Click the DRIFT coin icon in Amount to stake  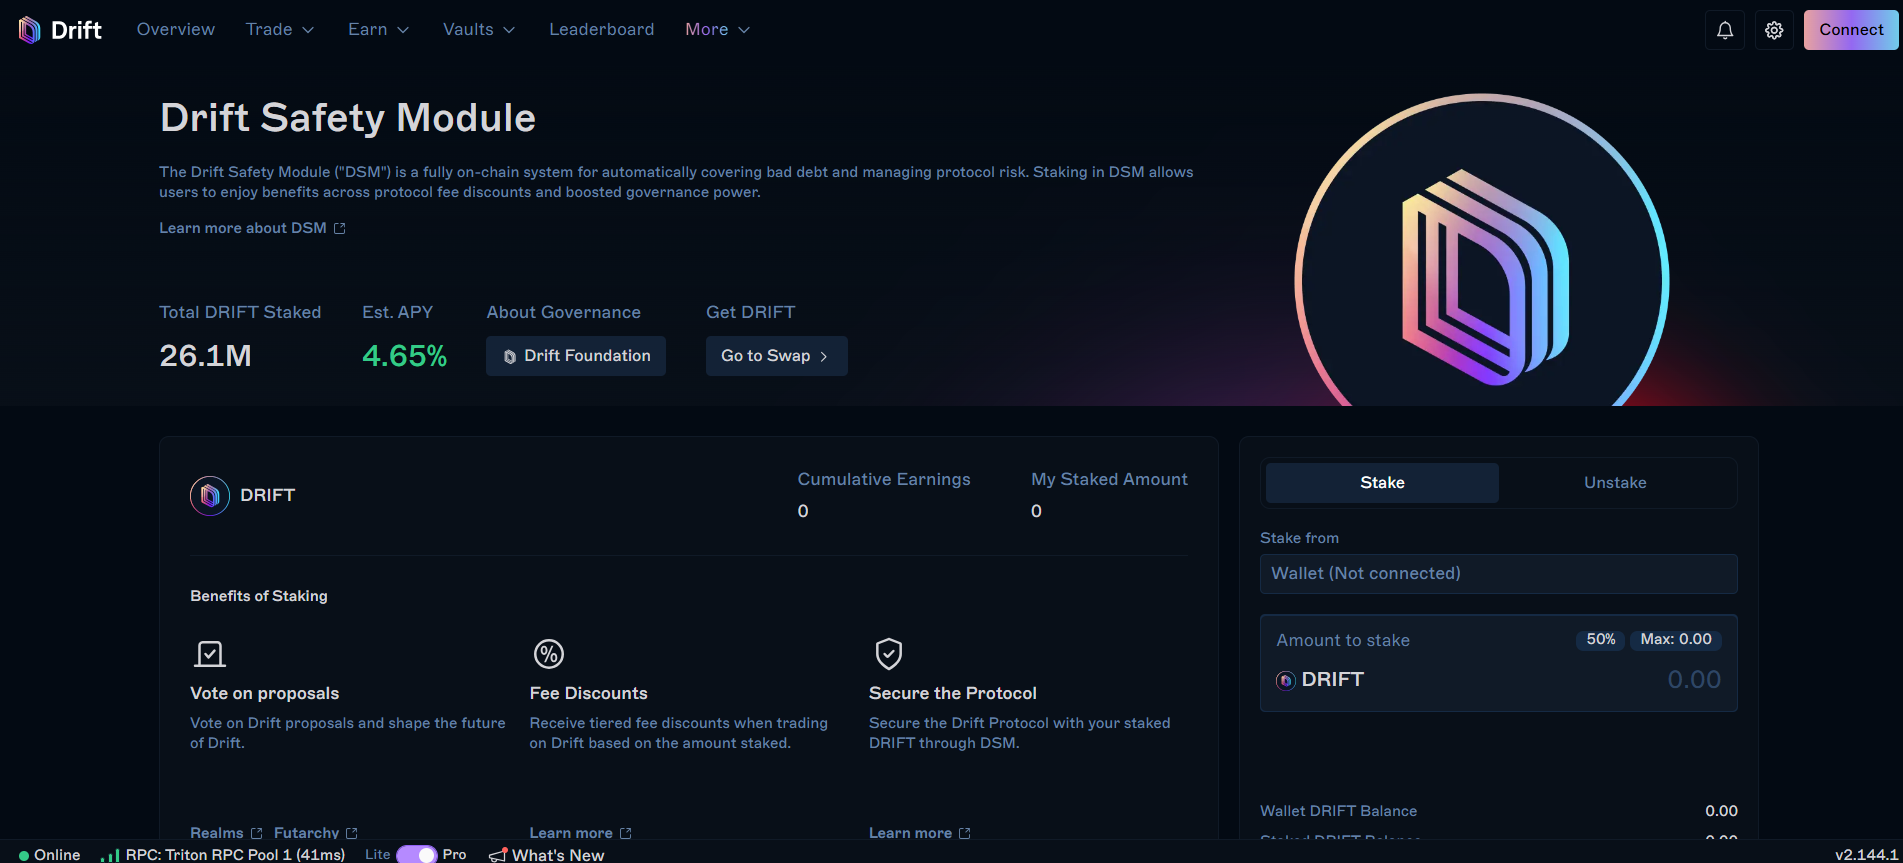point(1286,680)
